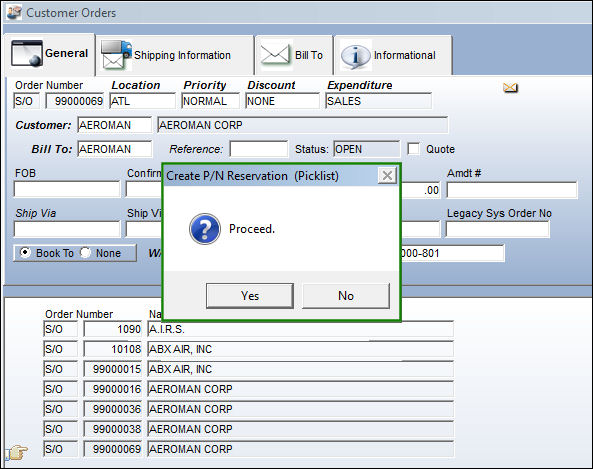The width and height of the screenshot is (593, 469).
Task: Enable the Quote checkbox
Action: [413, 149]
